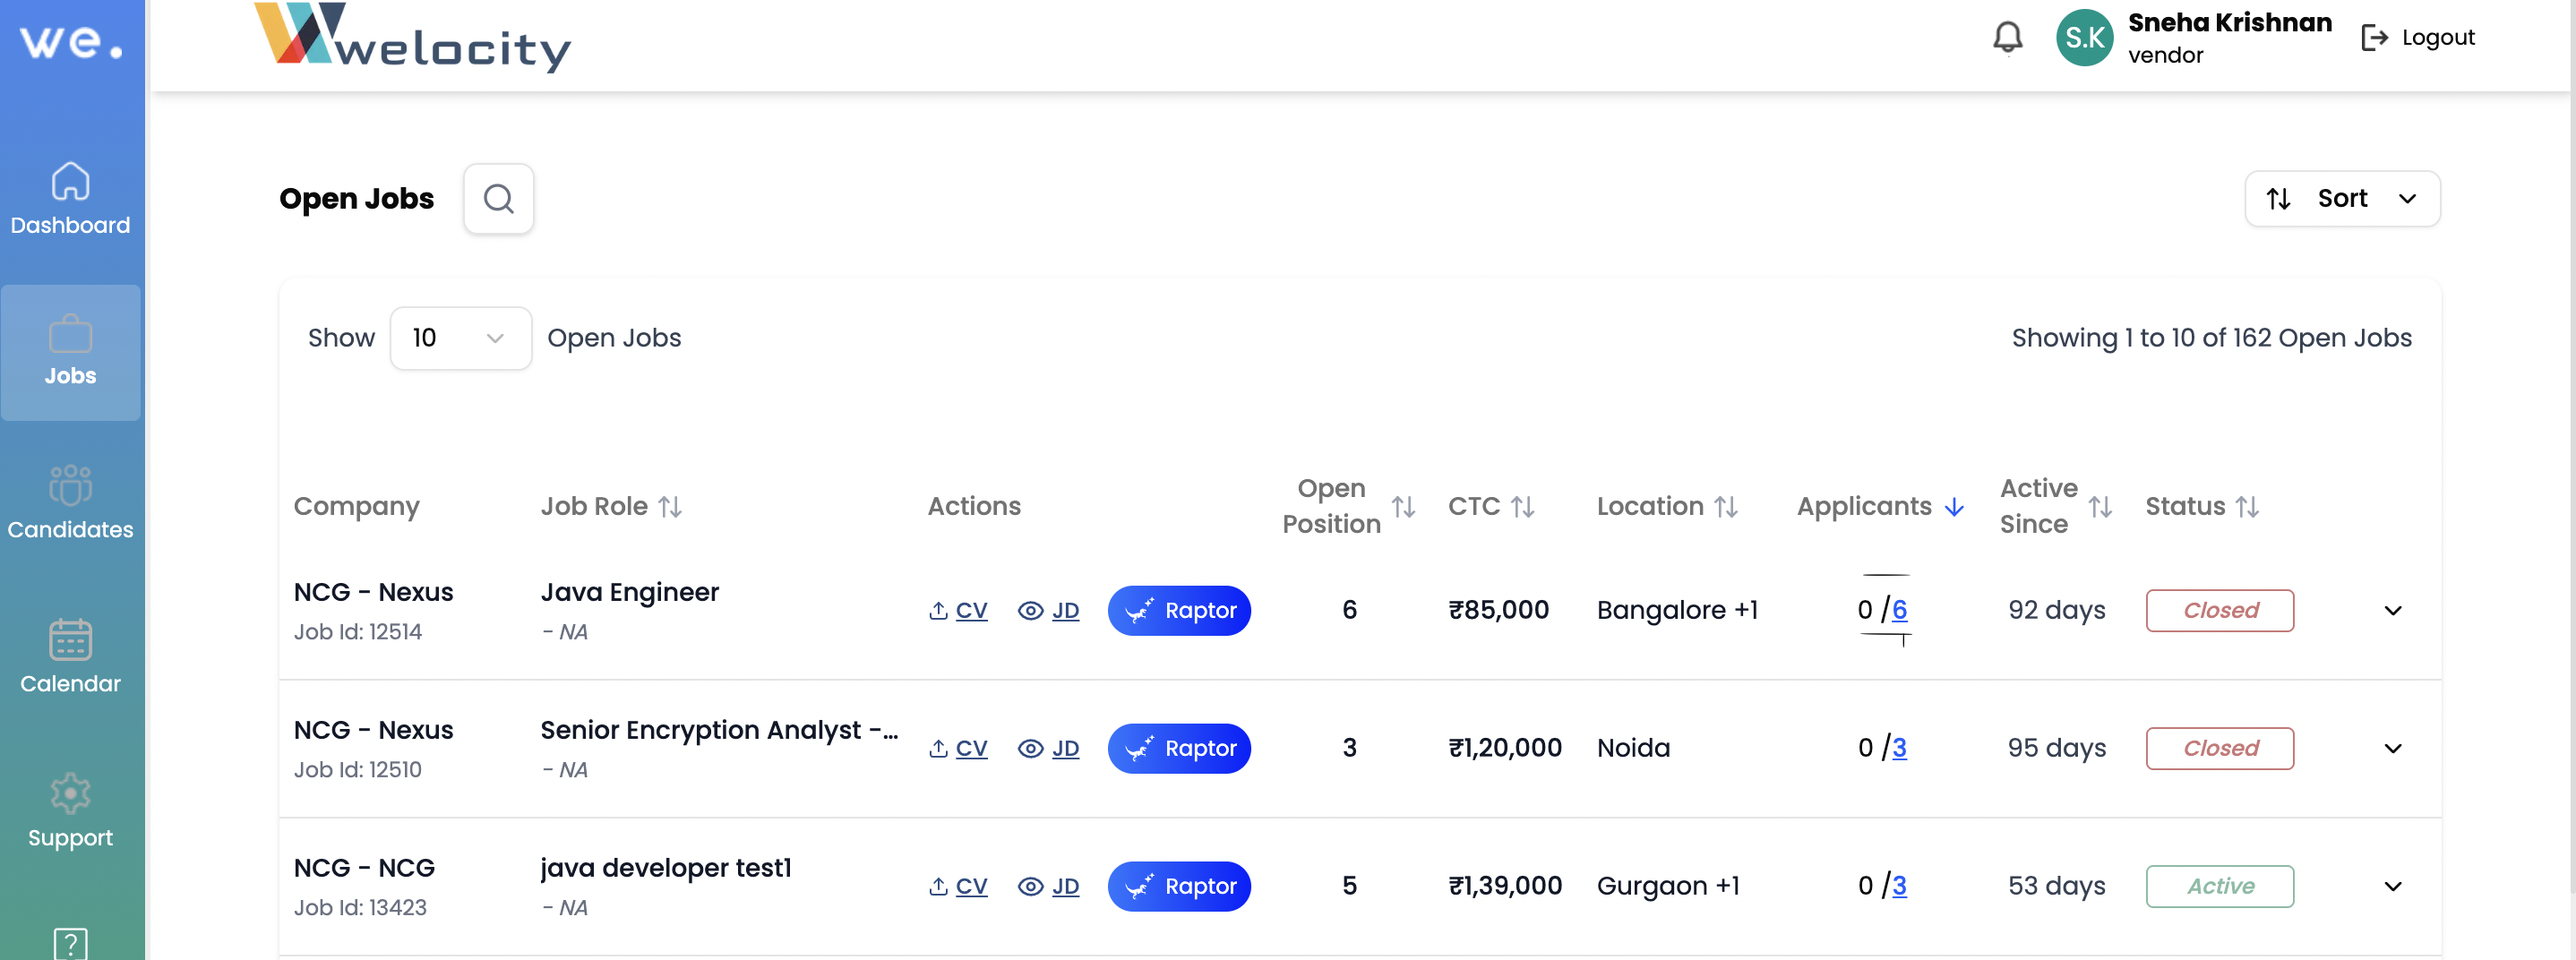View JD for Senior Encryption Analyst
Image resolution: width=2576 pixels, height=960 pixels.
(x=1049, y=748)
